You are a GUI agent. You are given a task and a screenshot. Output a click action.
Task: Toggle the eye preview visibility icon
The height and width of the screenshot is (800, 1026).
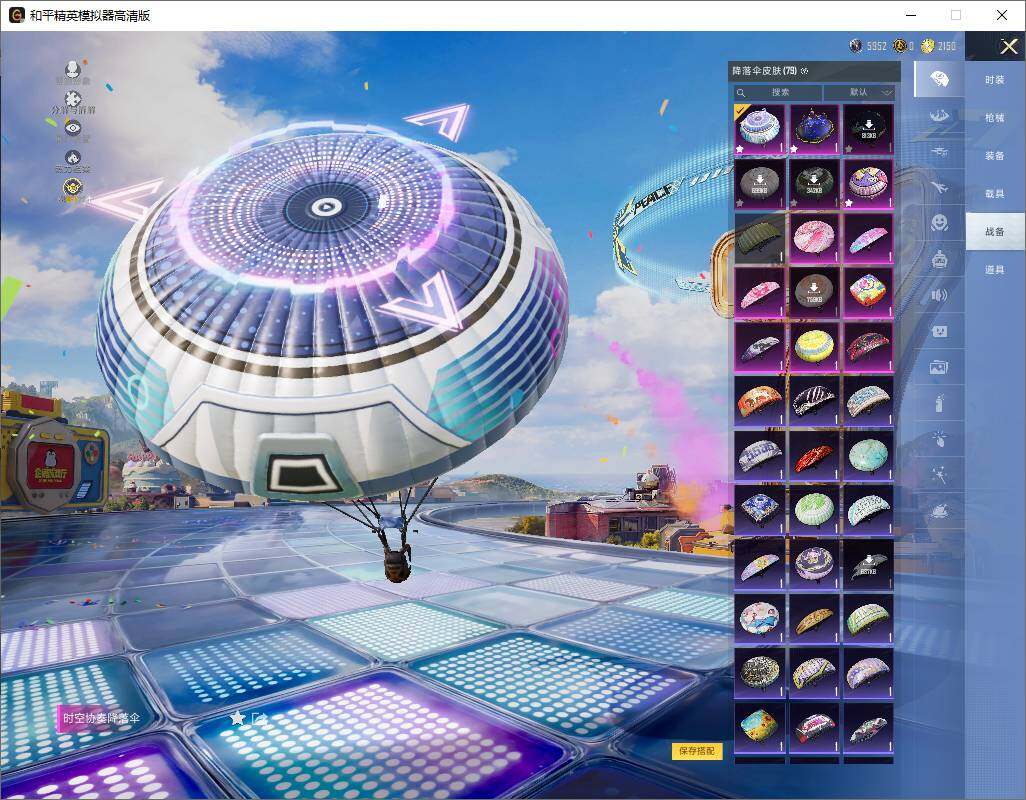73,127
